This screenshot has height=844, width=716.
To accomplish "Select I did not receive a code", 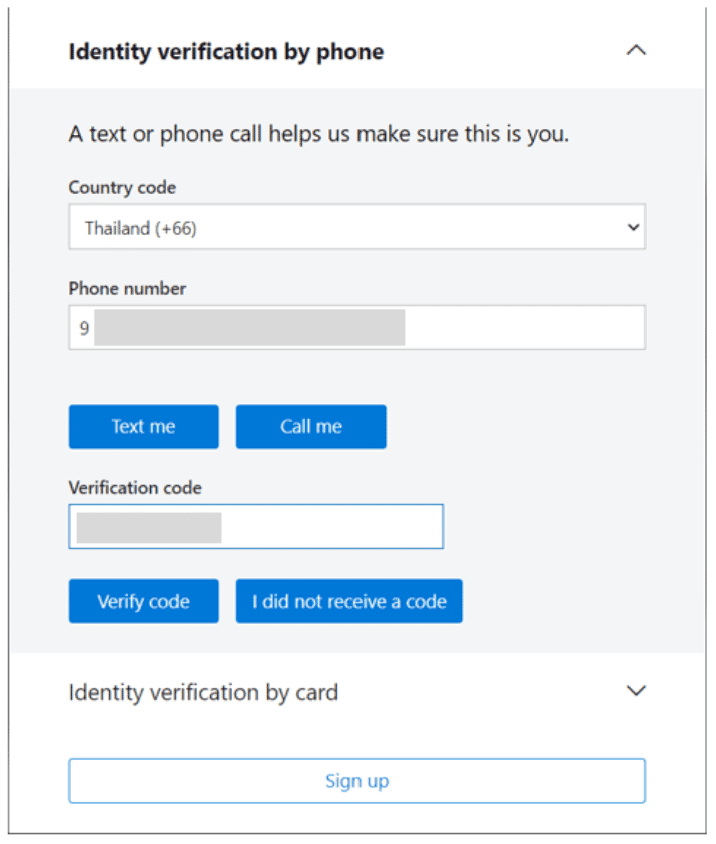I will (x=349, y=602).
